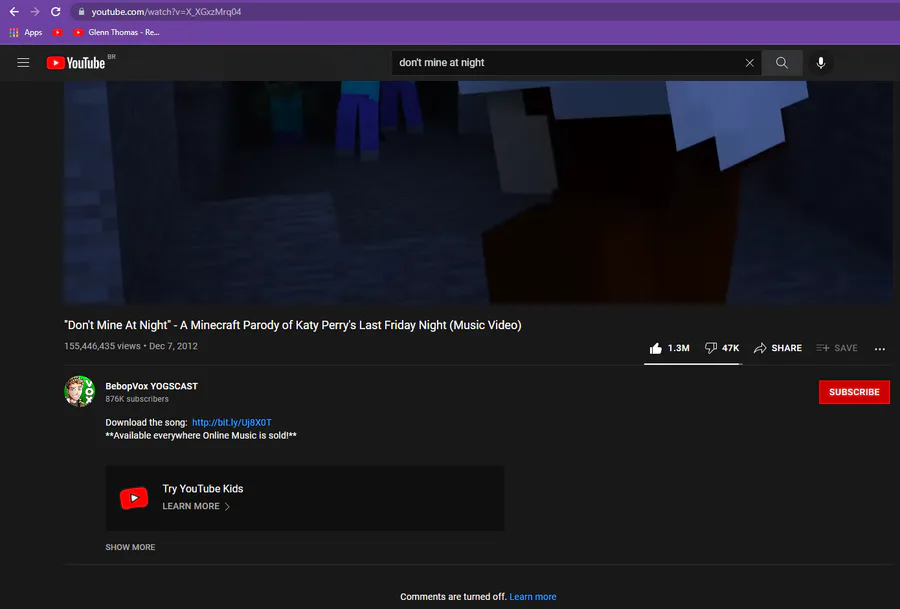Click the 876K subscribers text

pyautogui.click(x=137, y=399)
